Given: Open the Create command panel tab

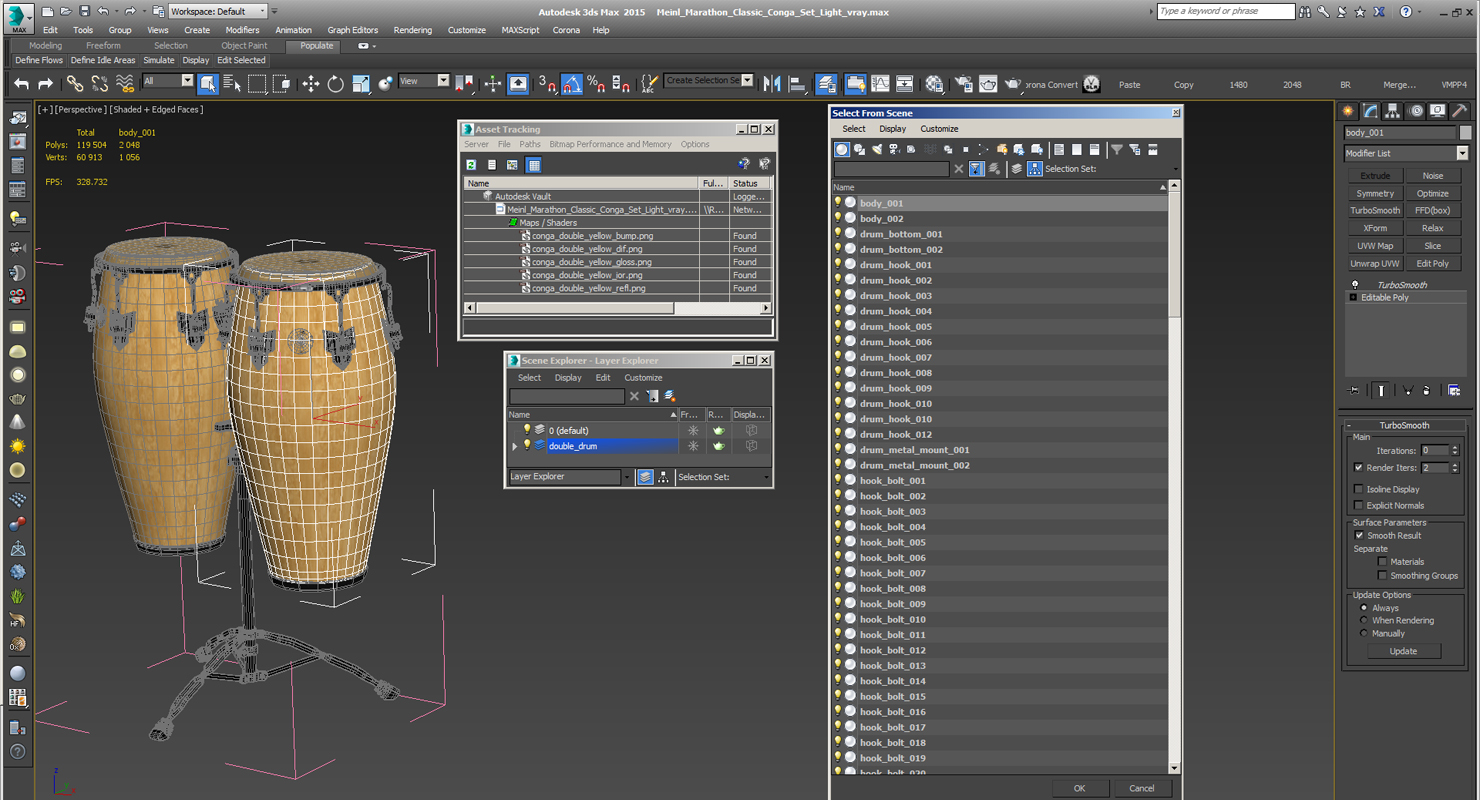Looking at the screenshot, I should point(1348,111).
